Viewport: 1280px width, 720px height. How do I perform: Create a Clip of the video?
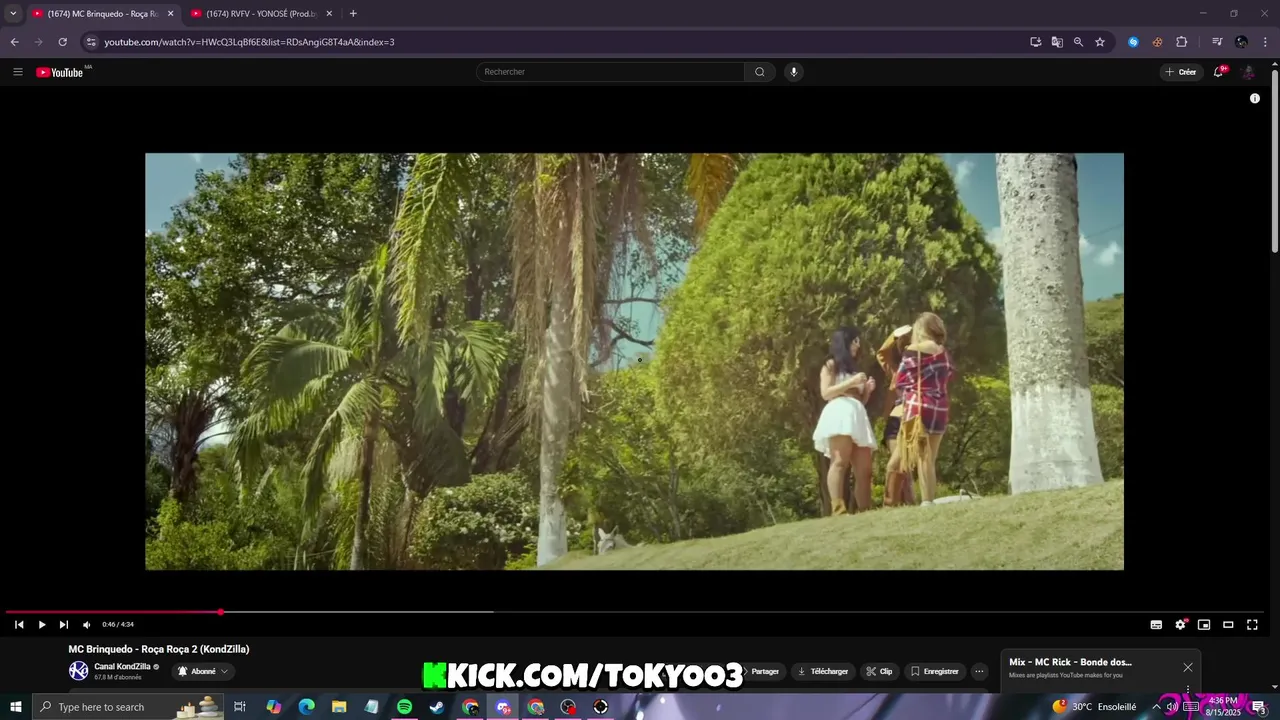click(x=879, y=671)
